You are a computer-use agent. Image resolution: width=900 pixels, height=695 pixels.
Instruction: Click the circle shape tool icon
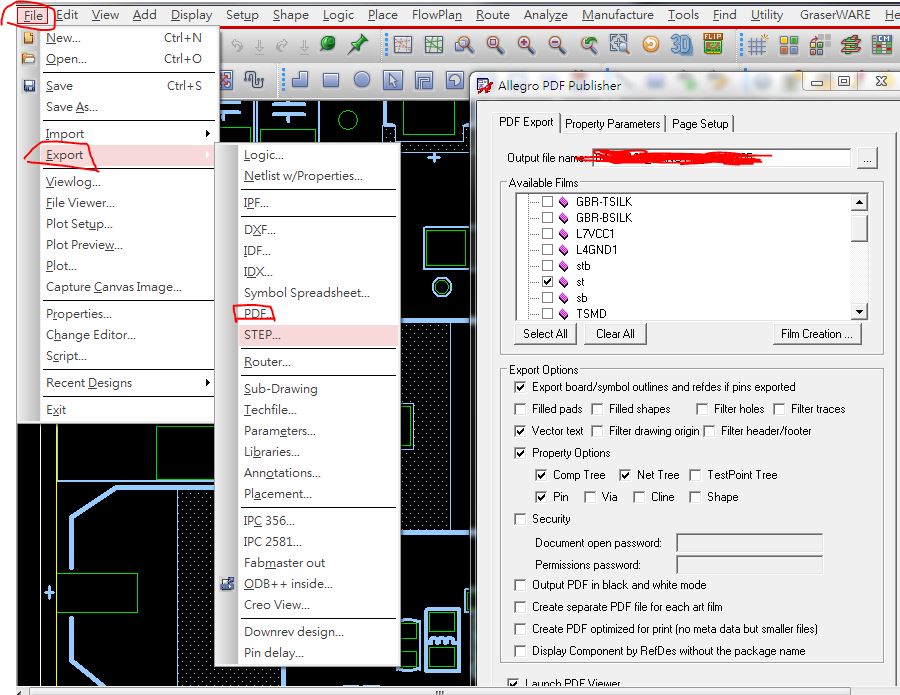tap(362, 81)
